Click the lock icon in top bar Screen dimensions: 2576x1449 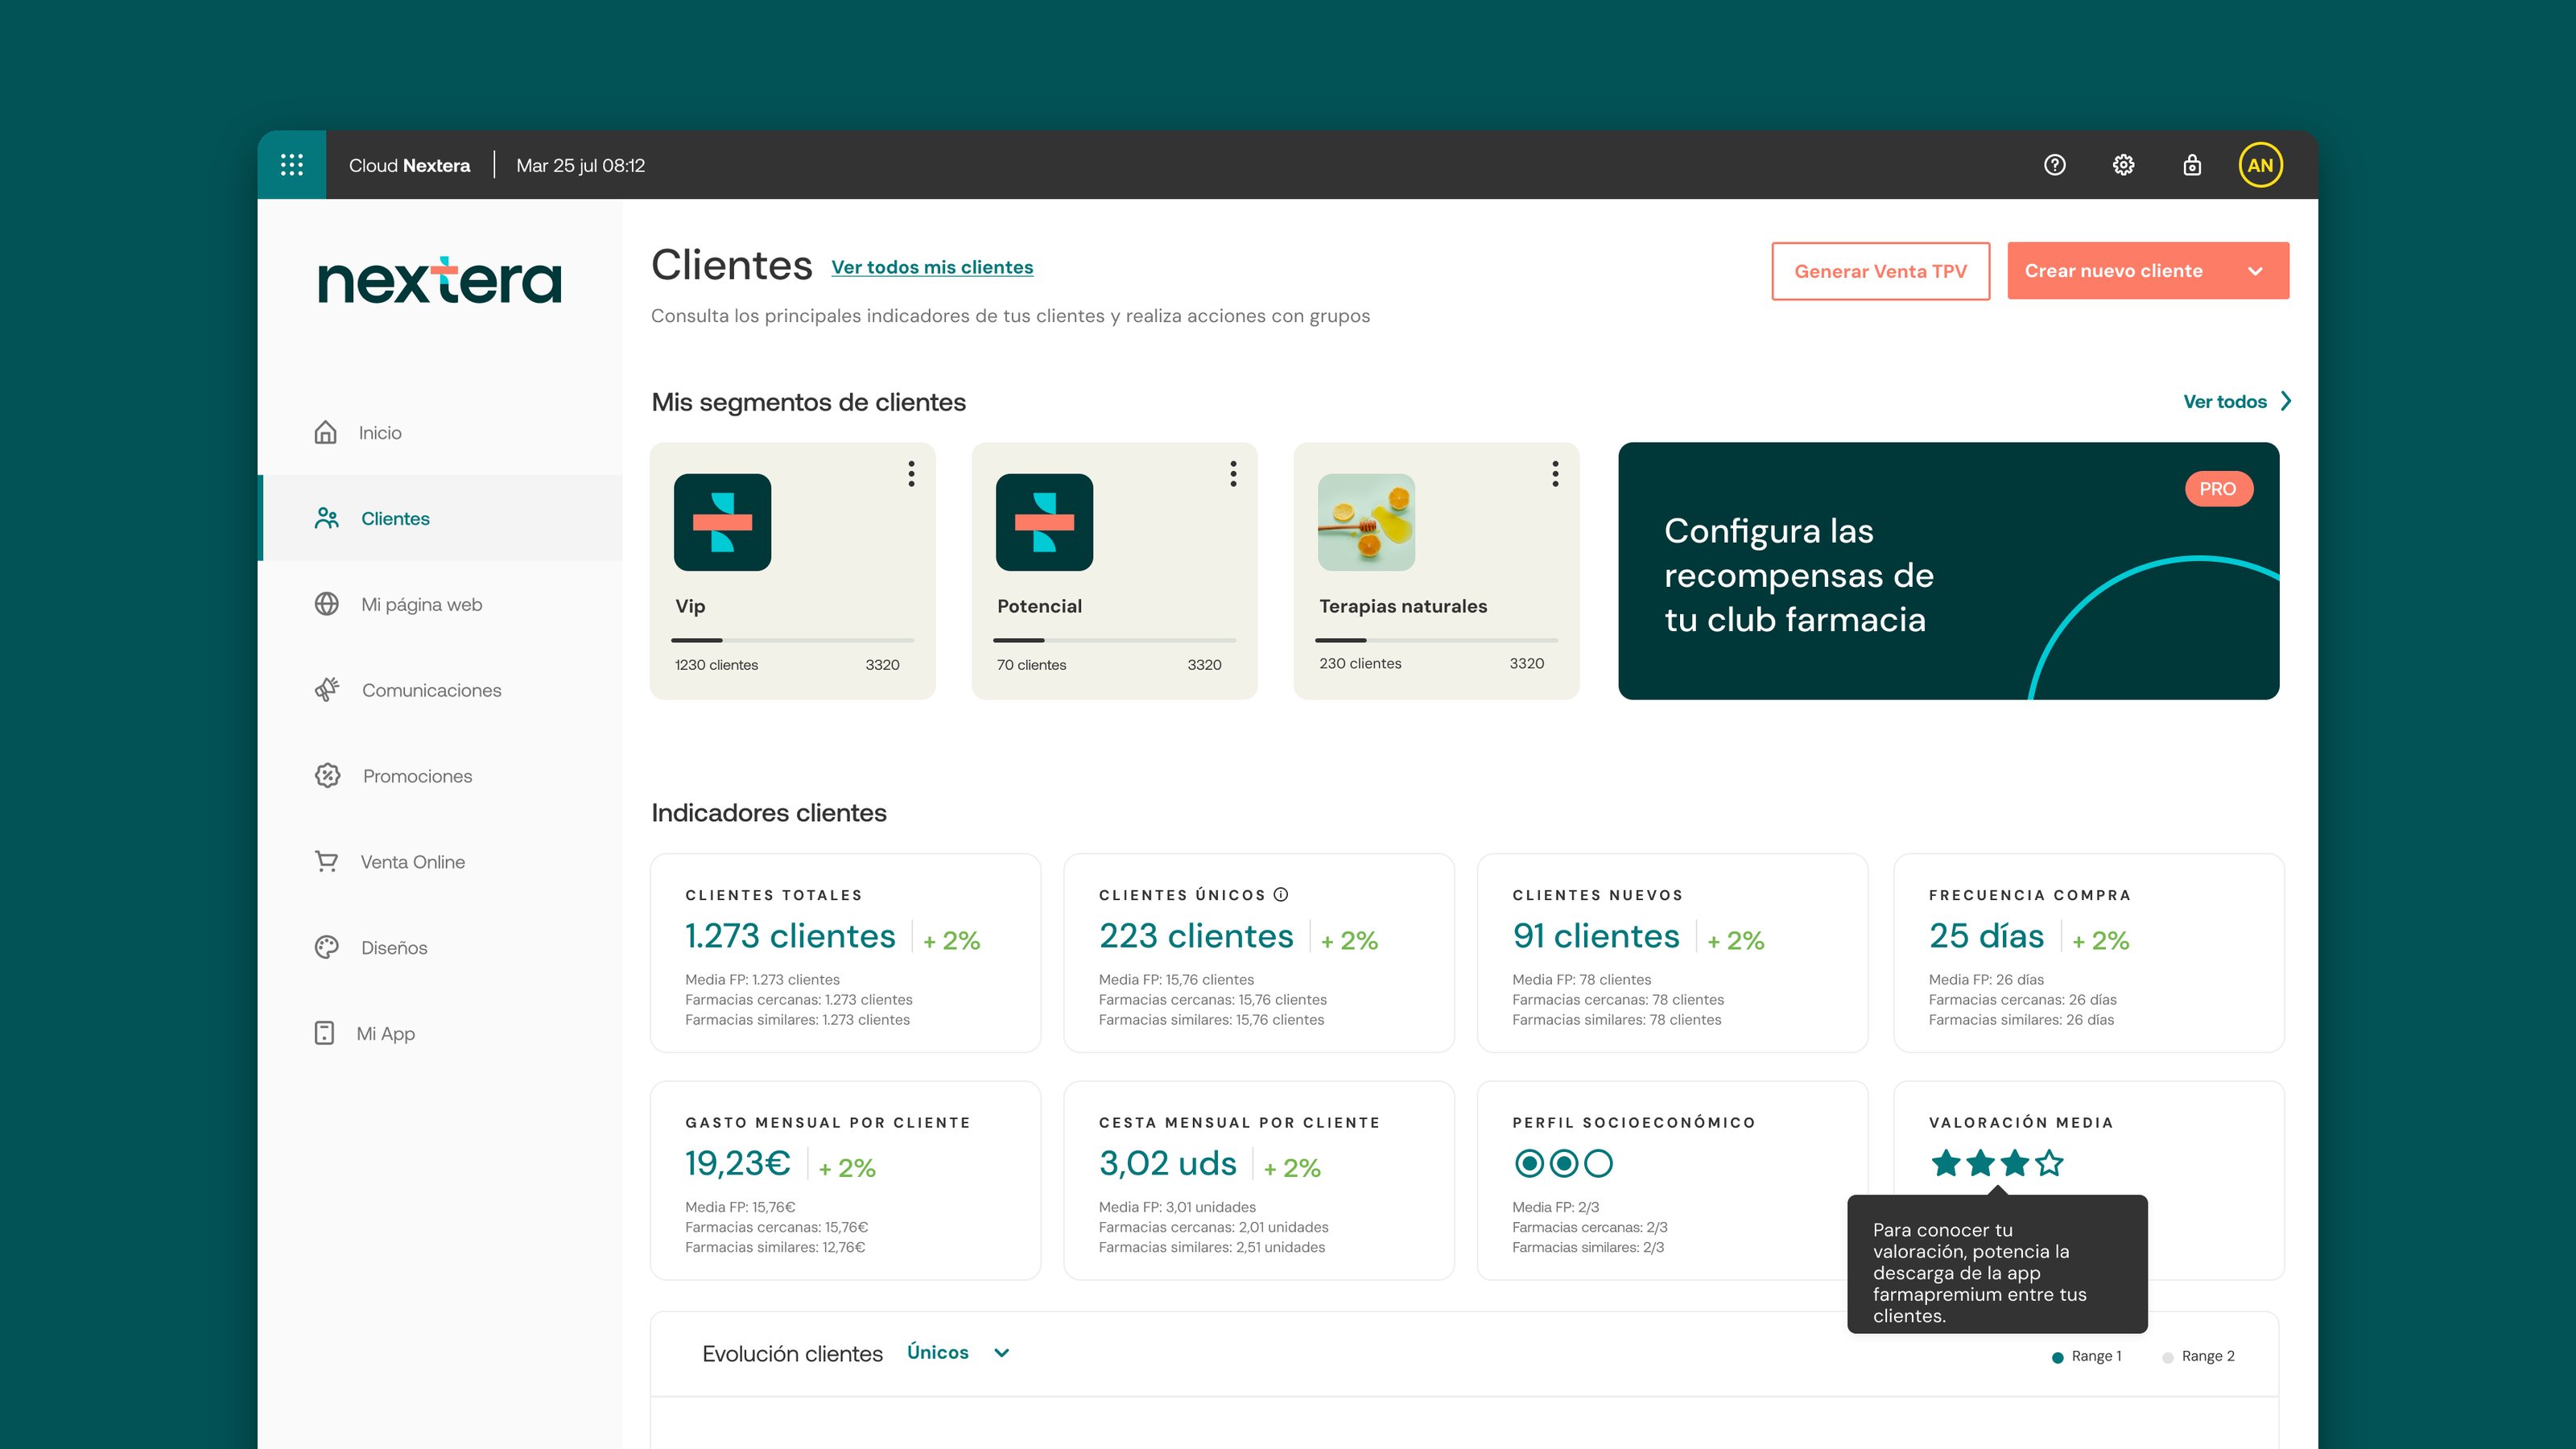[2192, 165]
